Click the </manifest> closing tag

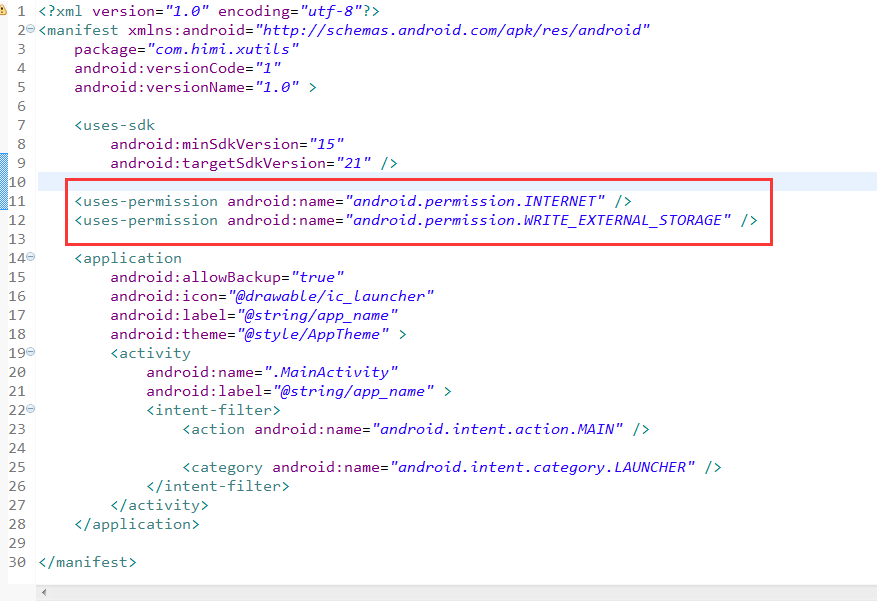point(87,562)
